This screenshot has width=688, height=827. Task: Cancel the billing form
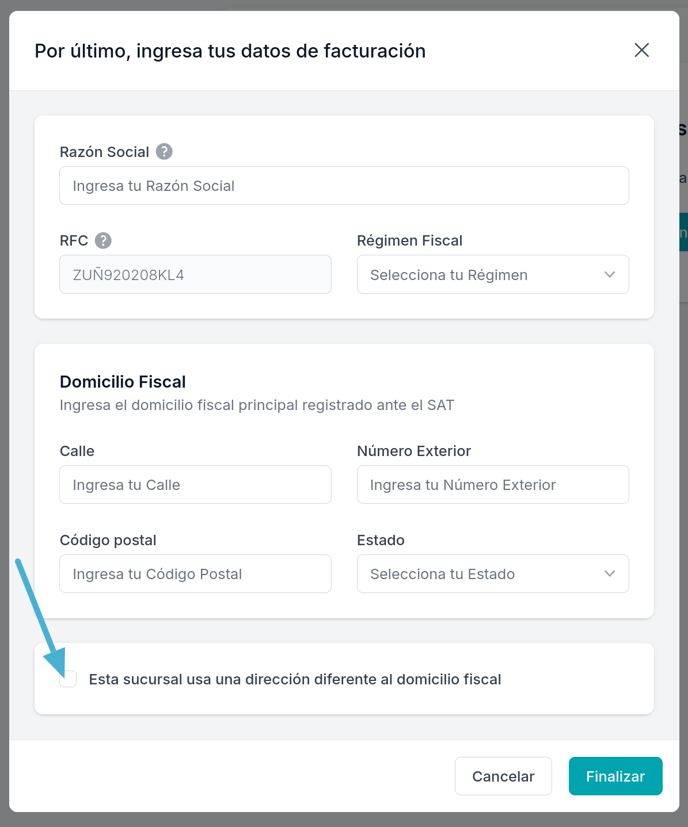(x=503, y=776)
